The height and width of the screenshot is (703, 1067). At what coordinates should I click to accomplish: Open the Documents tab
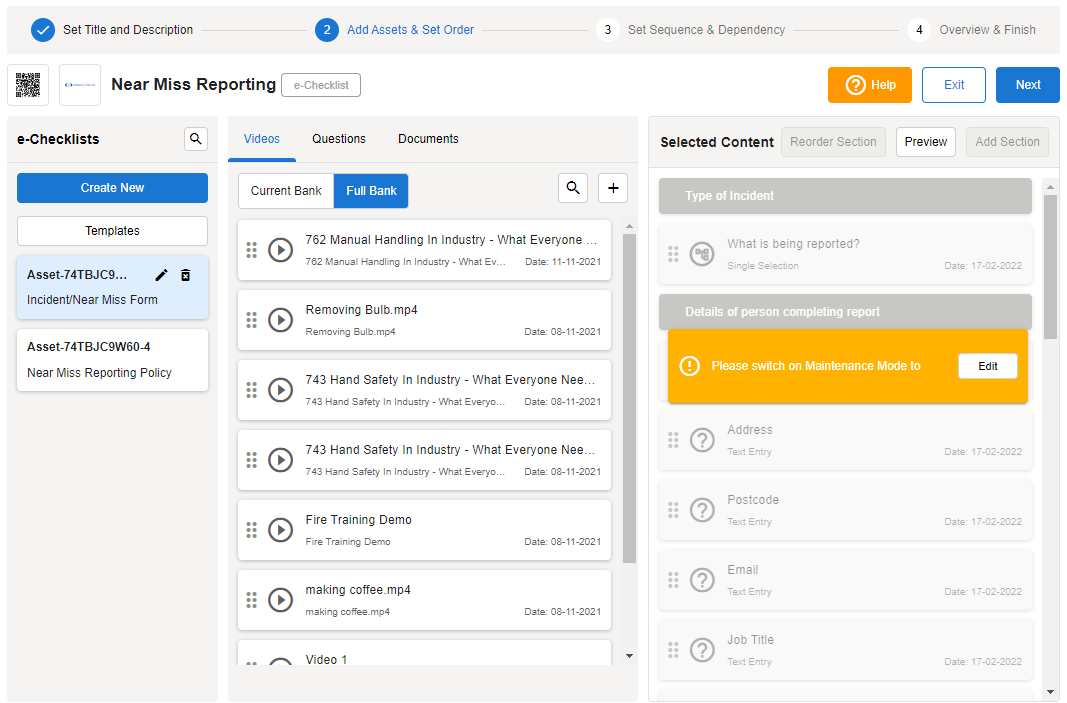428,139
